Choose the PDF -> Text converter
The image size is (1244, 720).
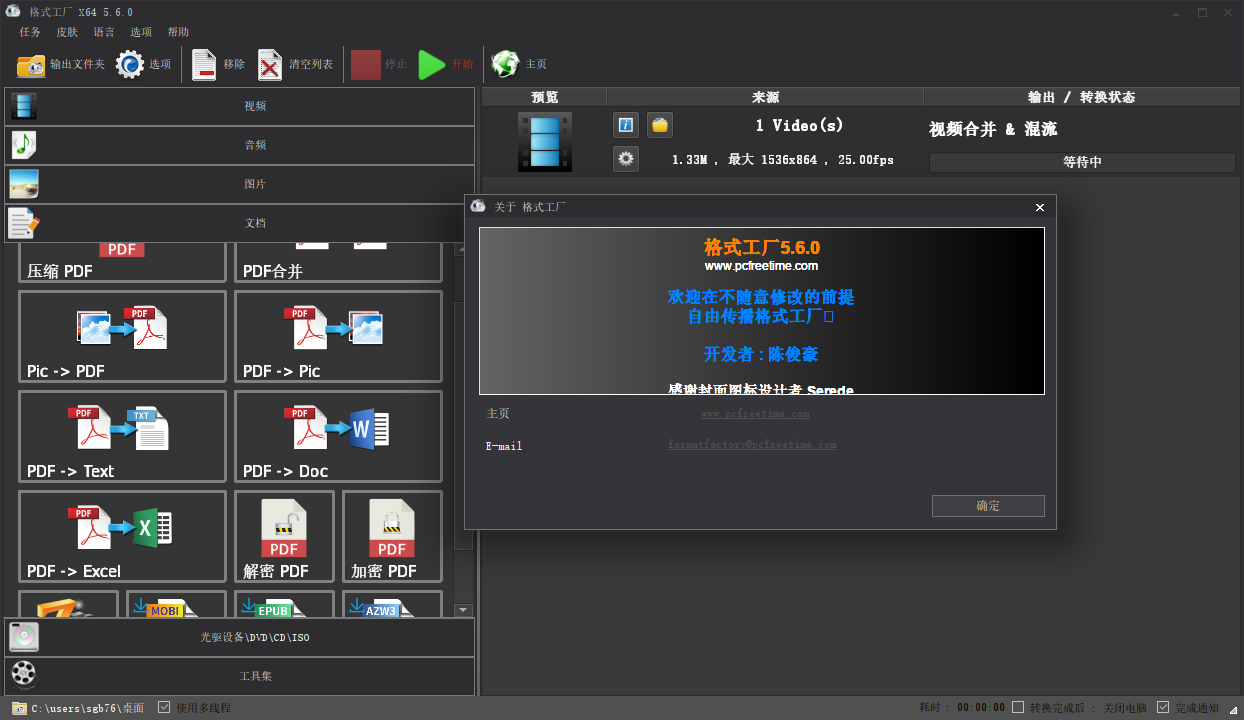coord(122,436)
